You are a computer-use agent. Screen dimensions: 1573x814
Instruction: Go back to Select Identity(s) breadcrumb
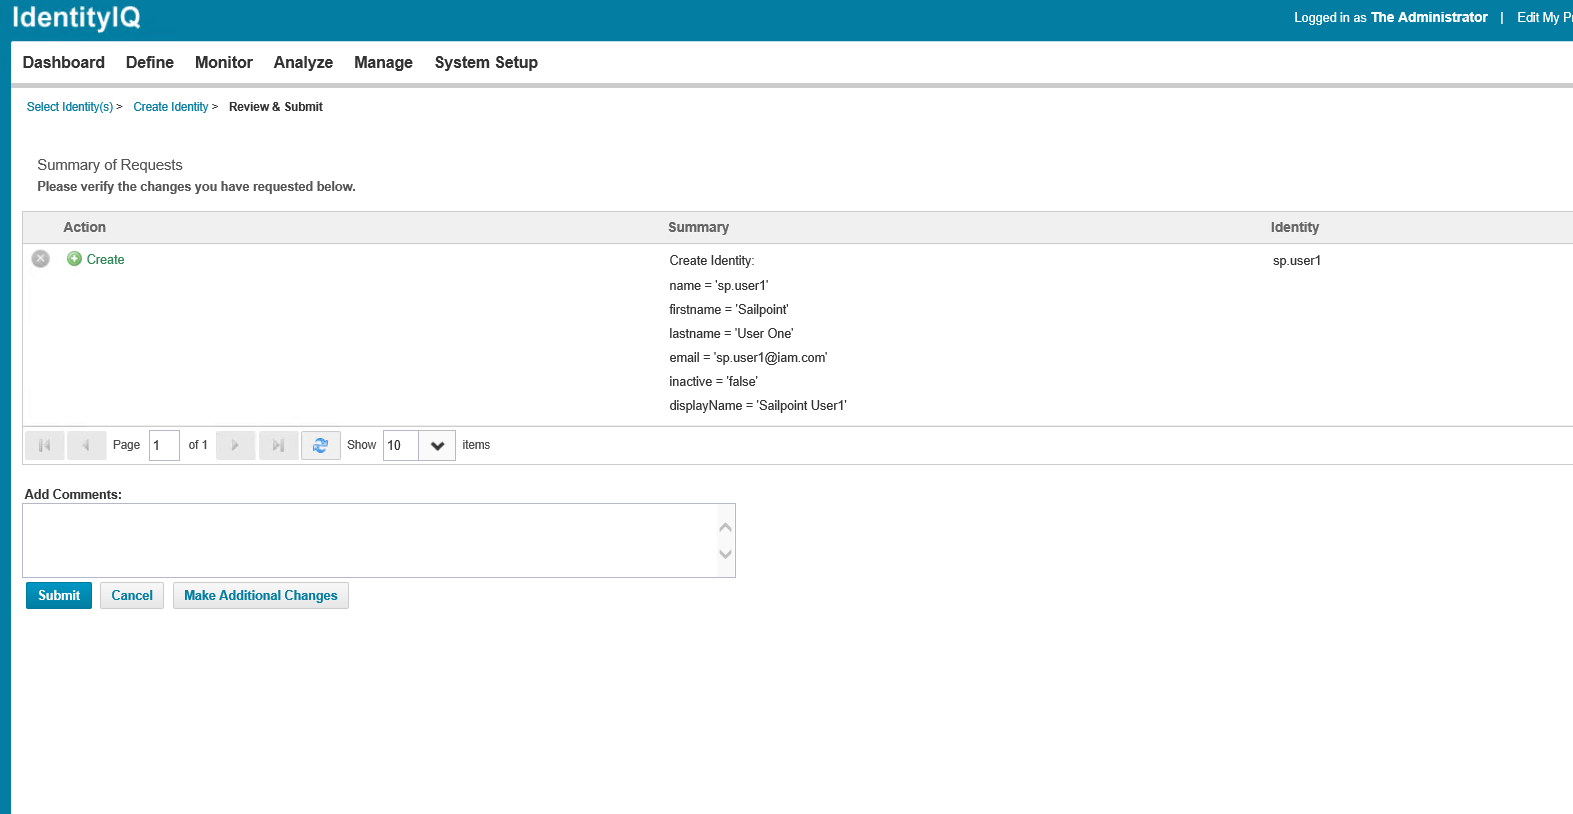tap(70, 107)
